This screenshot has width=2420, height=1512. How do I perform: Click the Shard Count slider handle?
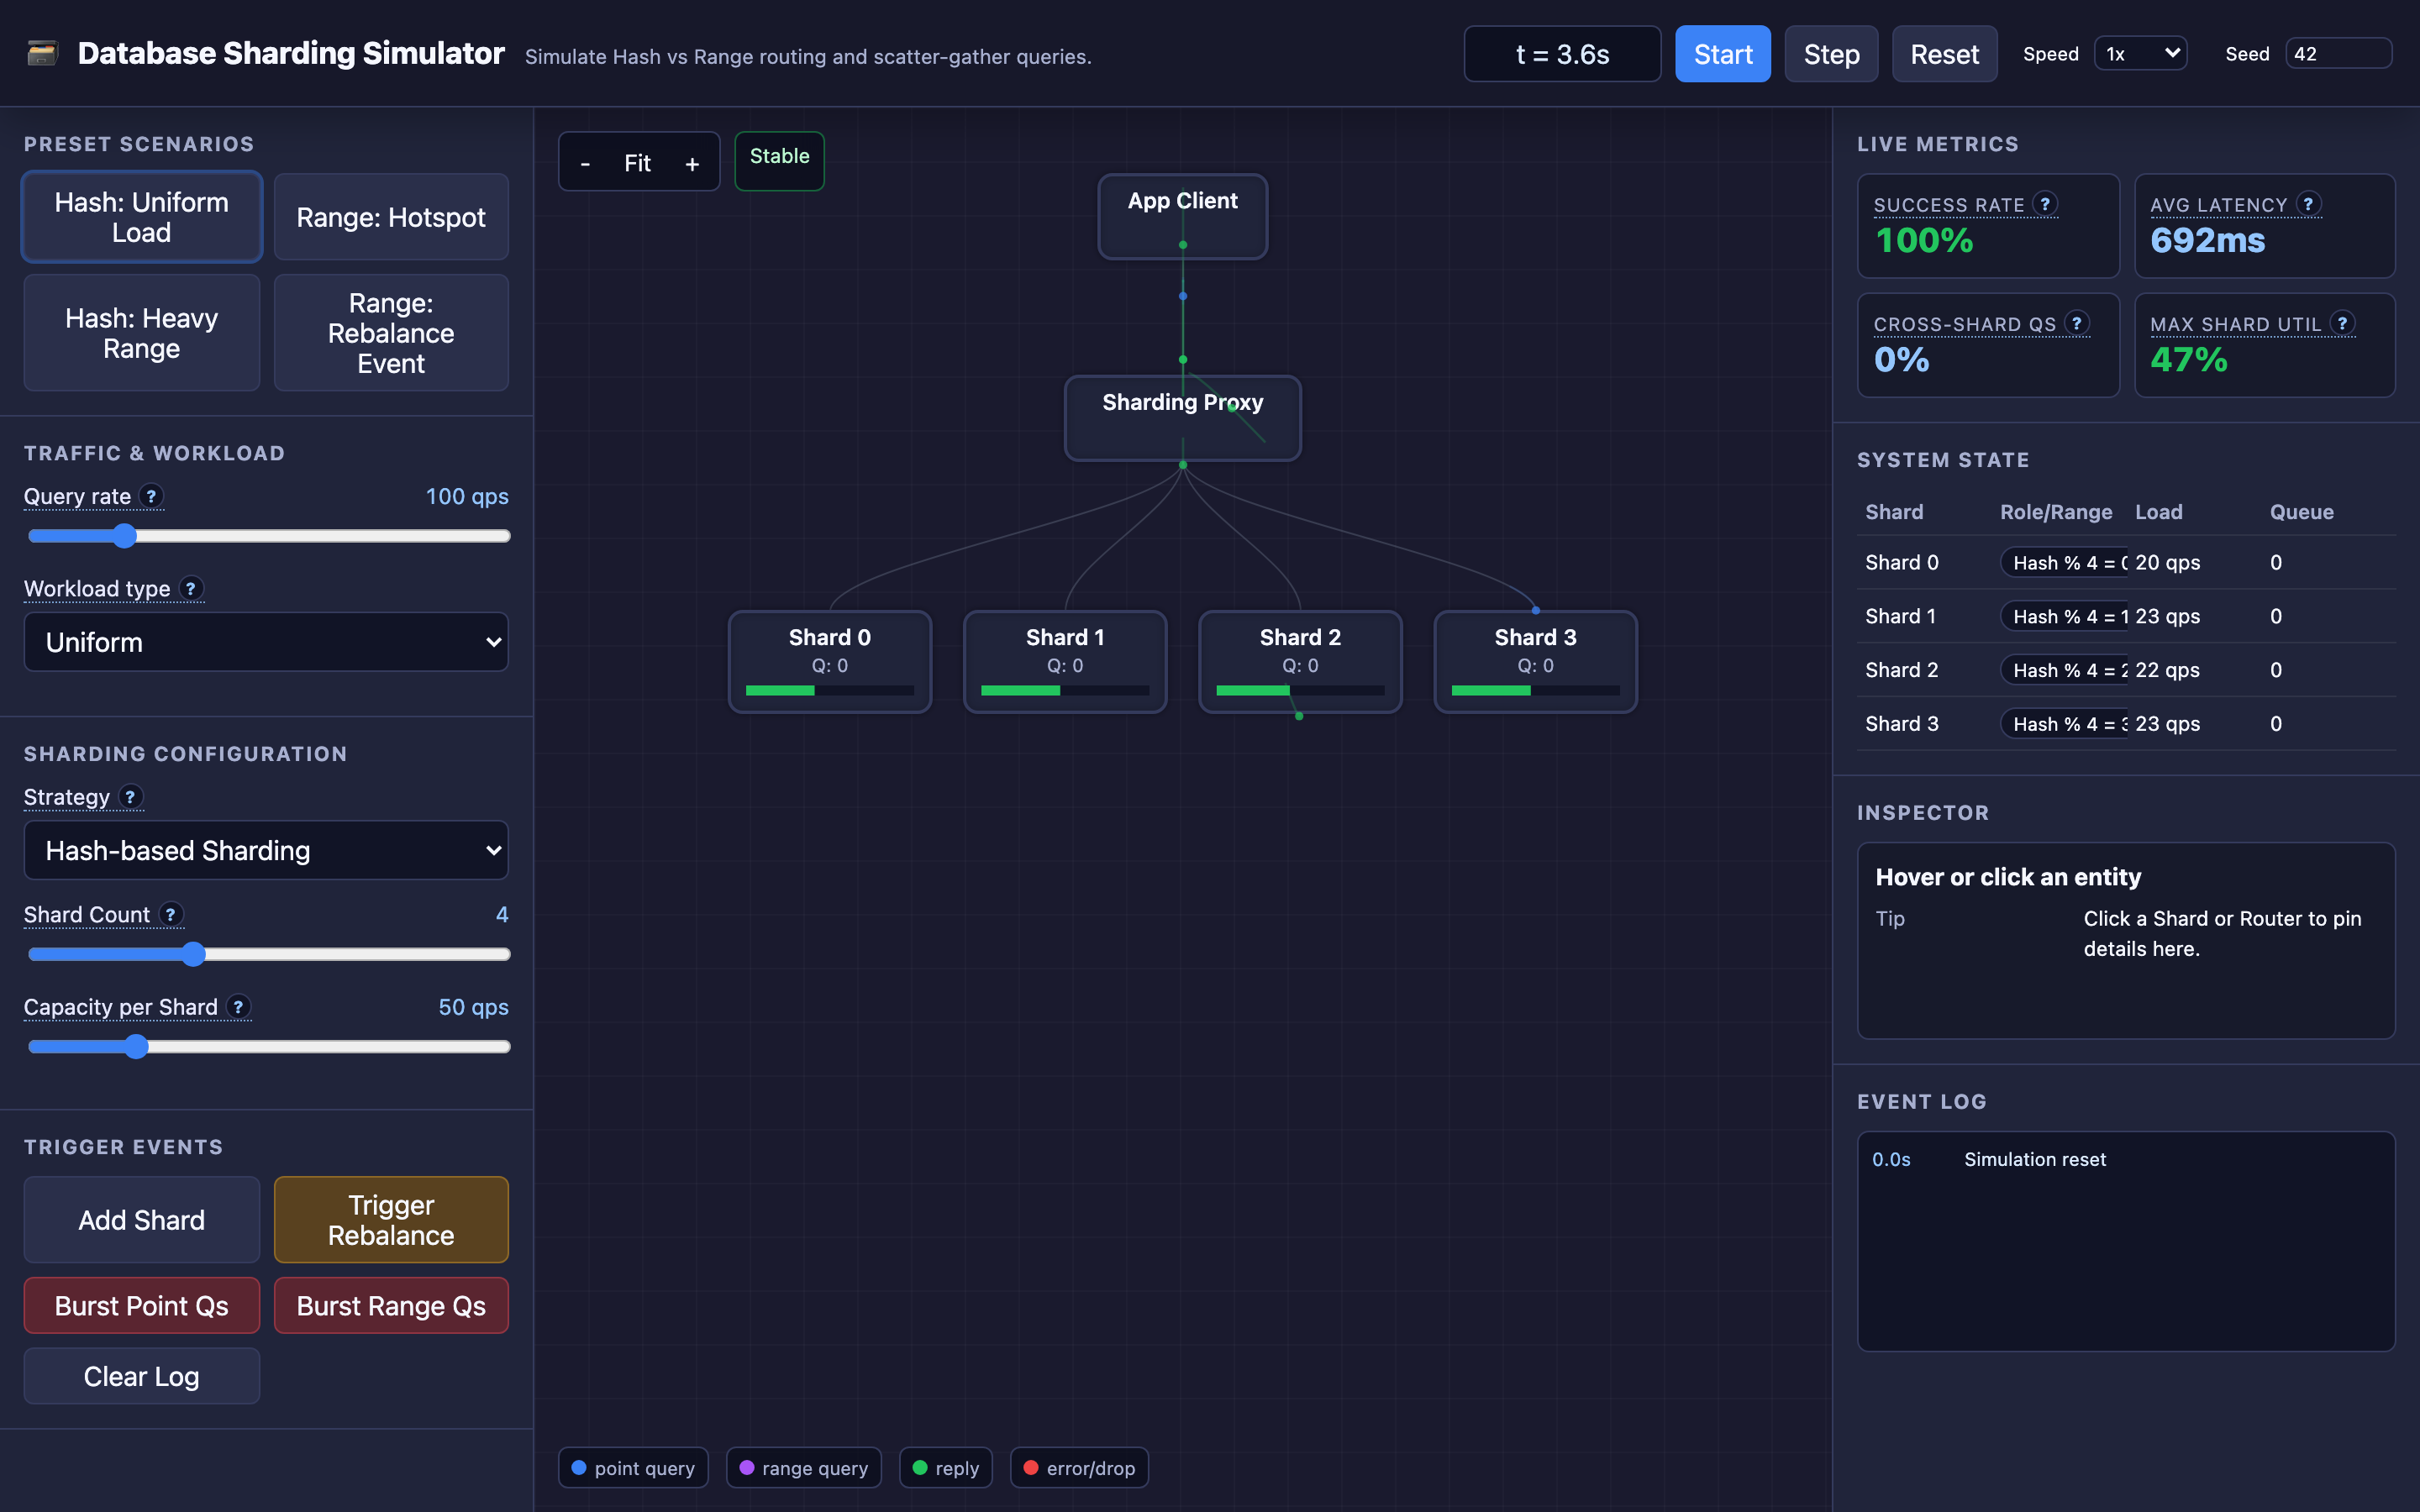tap(193, 954)
